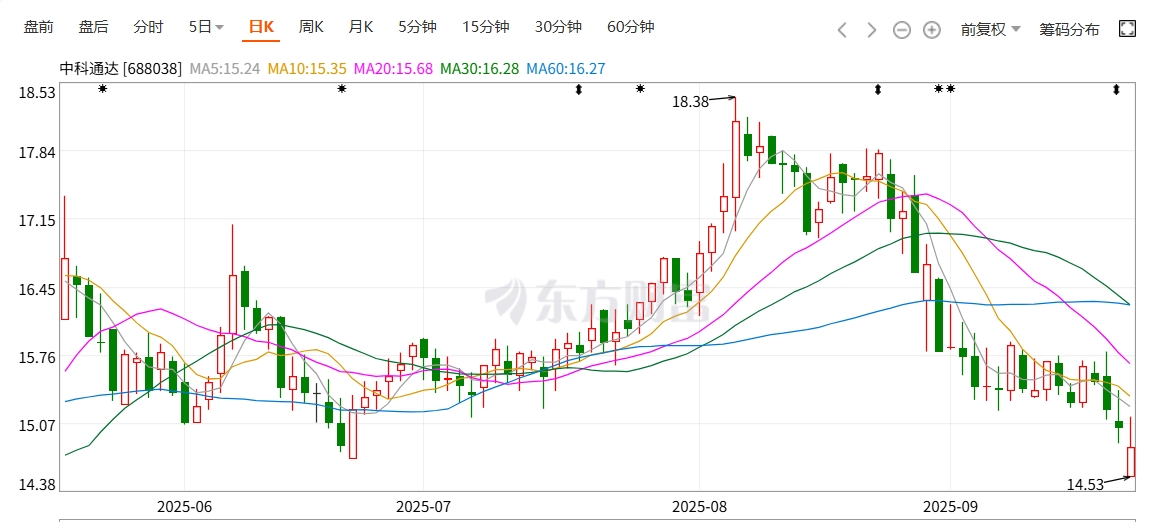Show the 筹码分布 chip distribution panel
Image resolution: width=1165 pixels, height=522 pixels.
click(x=1069, y=30)
